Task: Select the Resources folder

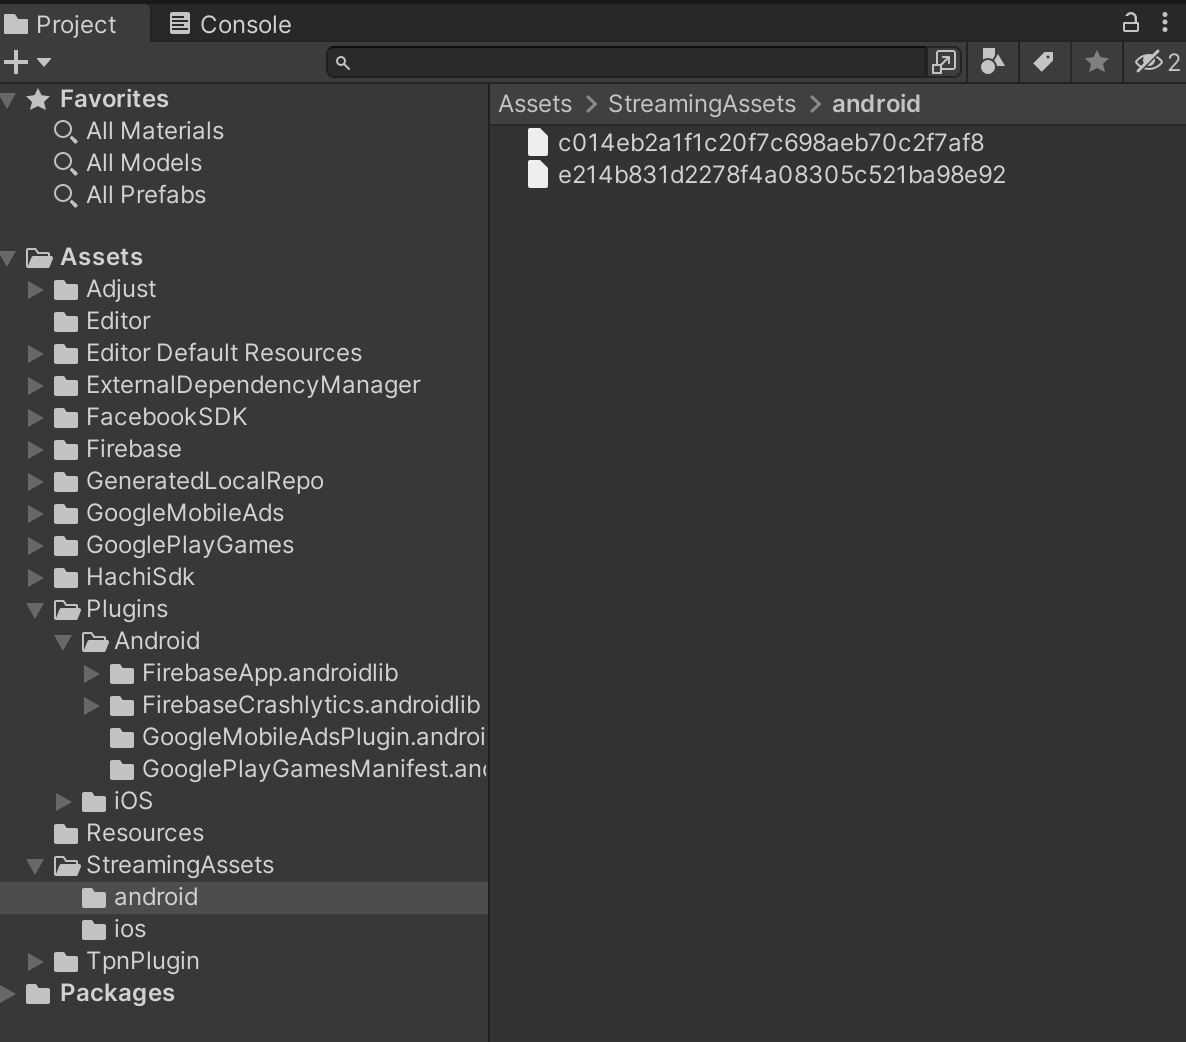Action: click(144, 833)
